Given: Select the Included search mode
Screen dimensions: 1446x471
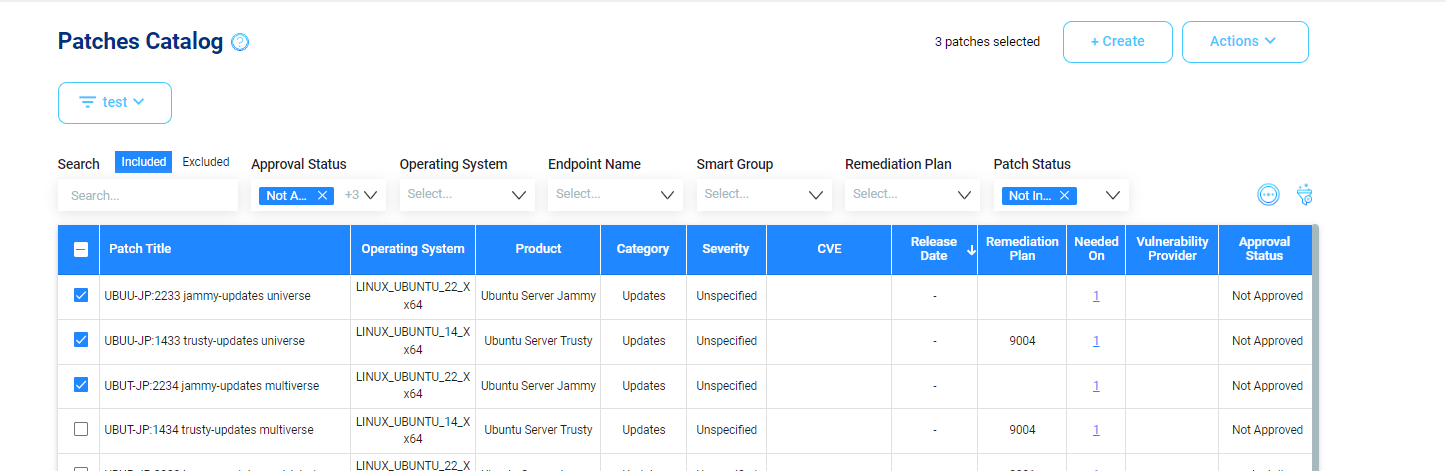Looking at the screenshot, I should coord(143,162).
